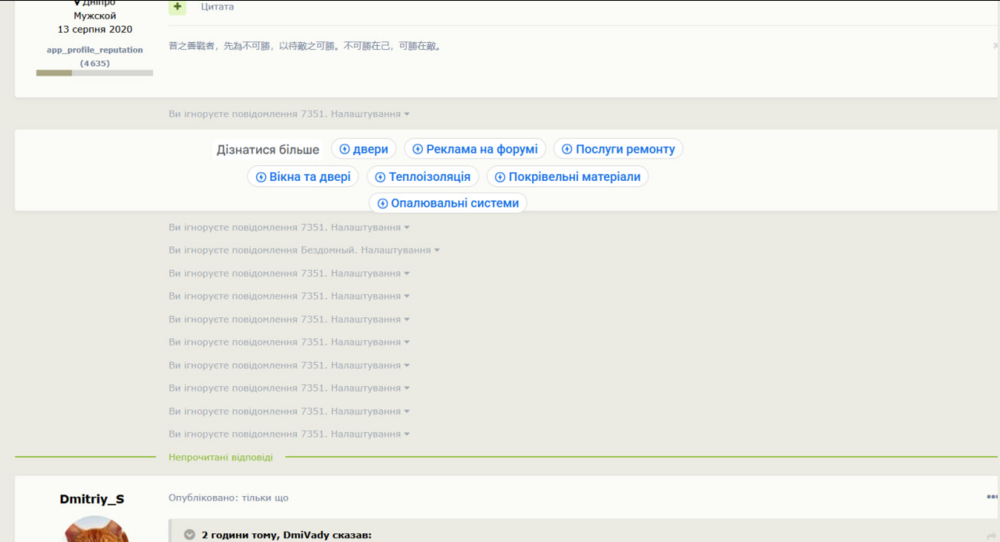Open the Послуги ремонту chip
The width and height of the screenshot is (1000, 542).
tap(618, 149)
